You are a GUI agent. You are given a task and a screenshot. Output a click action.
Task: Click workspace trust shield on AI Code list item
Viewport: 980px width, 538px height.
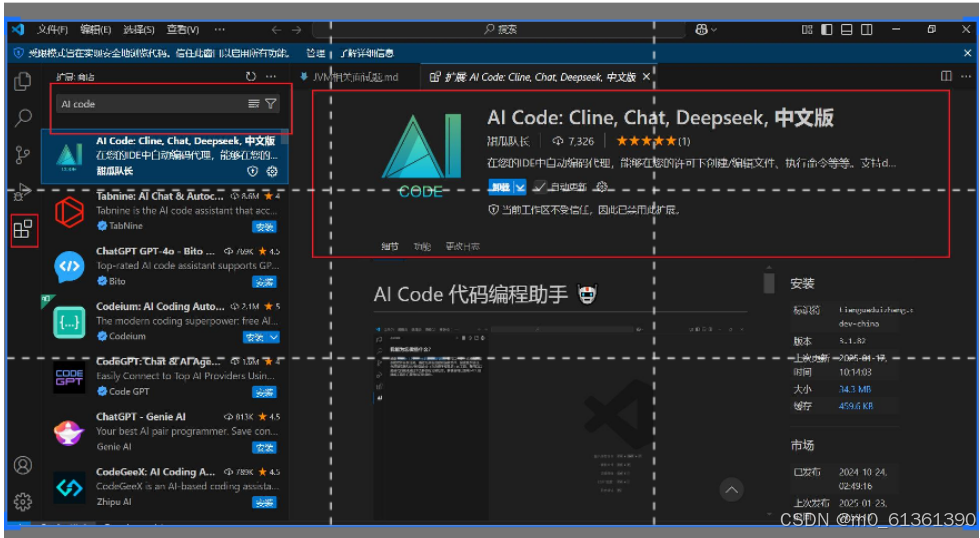[252, 171]
